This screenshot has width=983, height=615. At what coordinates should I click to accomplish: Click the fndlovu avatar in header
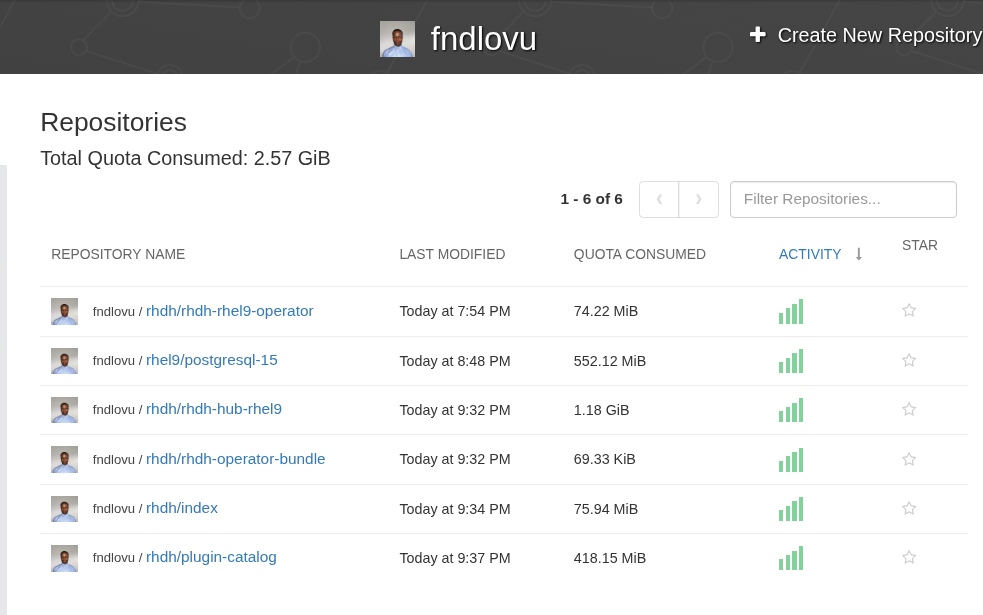pyautogui.click(x=397, y=39)
